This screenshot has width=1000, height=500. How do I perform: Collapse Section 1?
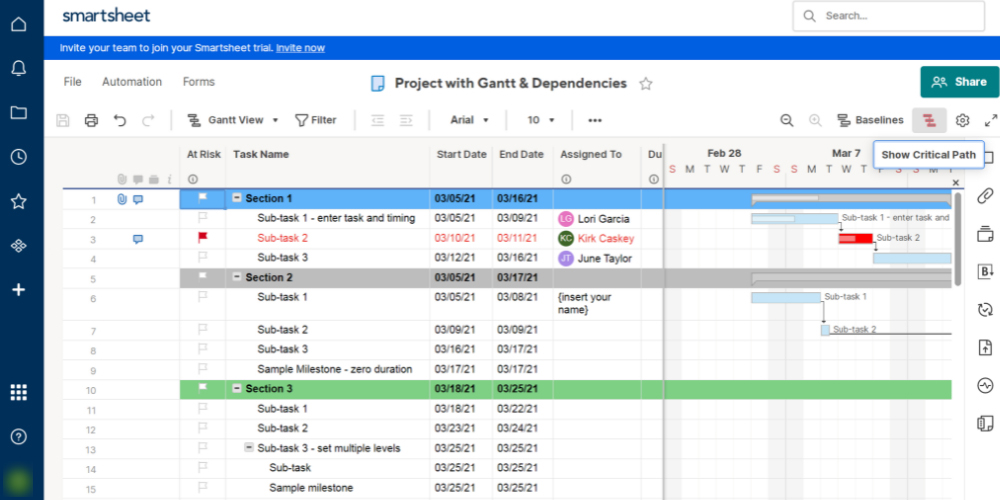click(237, 198)
